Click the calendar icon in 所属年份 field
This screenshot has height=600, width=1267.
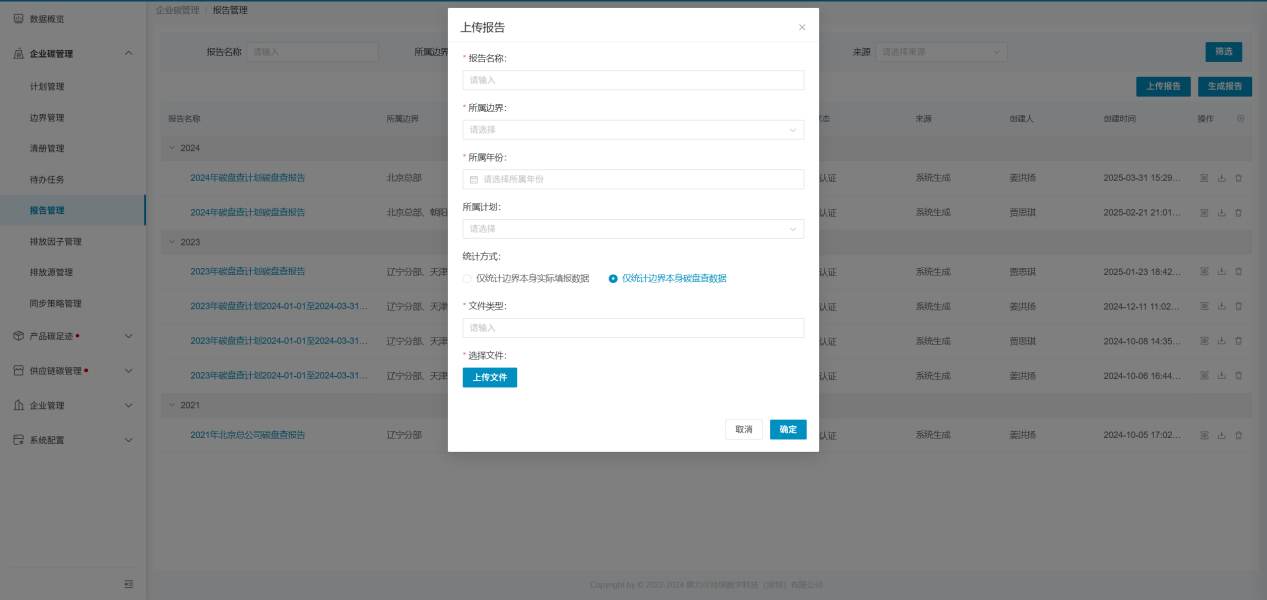pyautogui.click(x=474, y=179)
